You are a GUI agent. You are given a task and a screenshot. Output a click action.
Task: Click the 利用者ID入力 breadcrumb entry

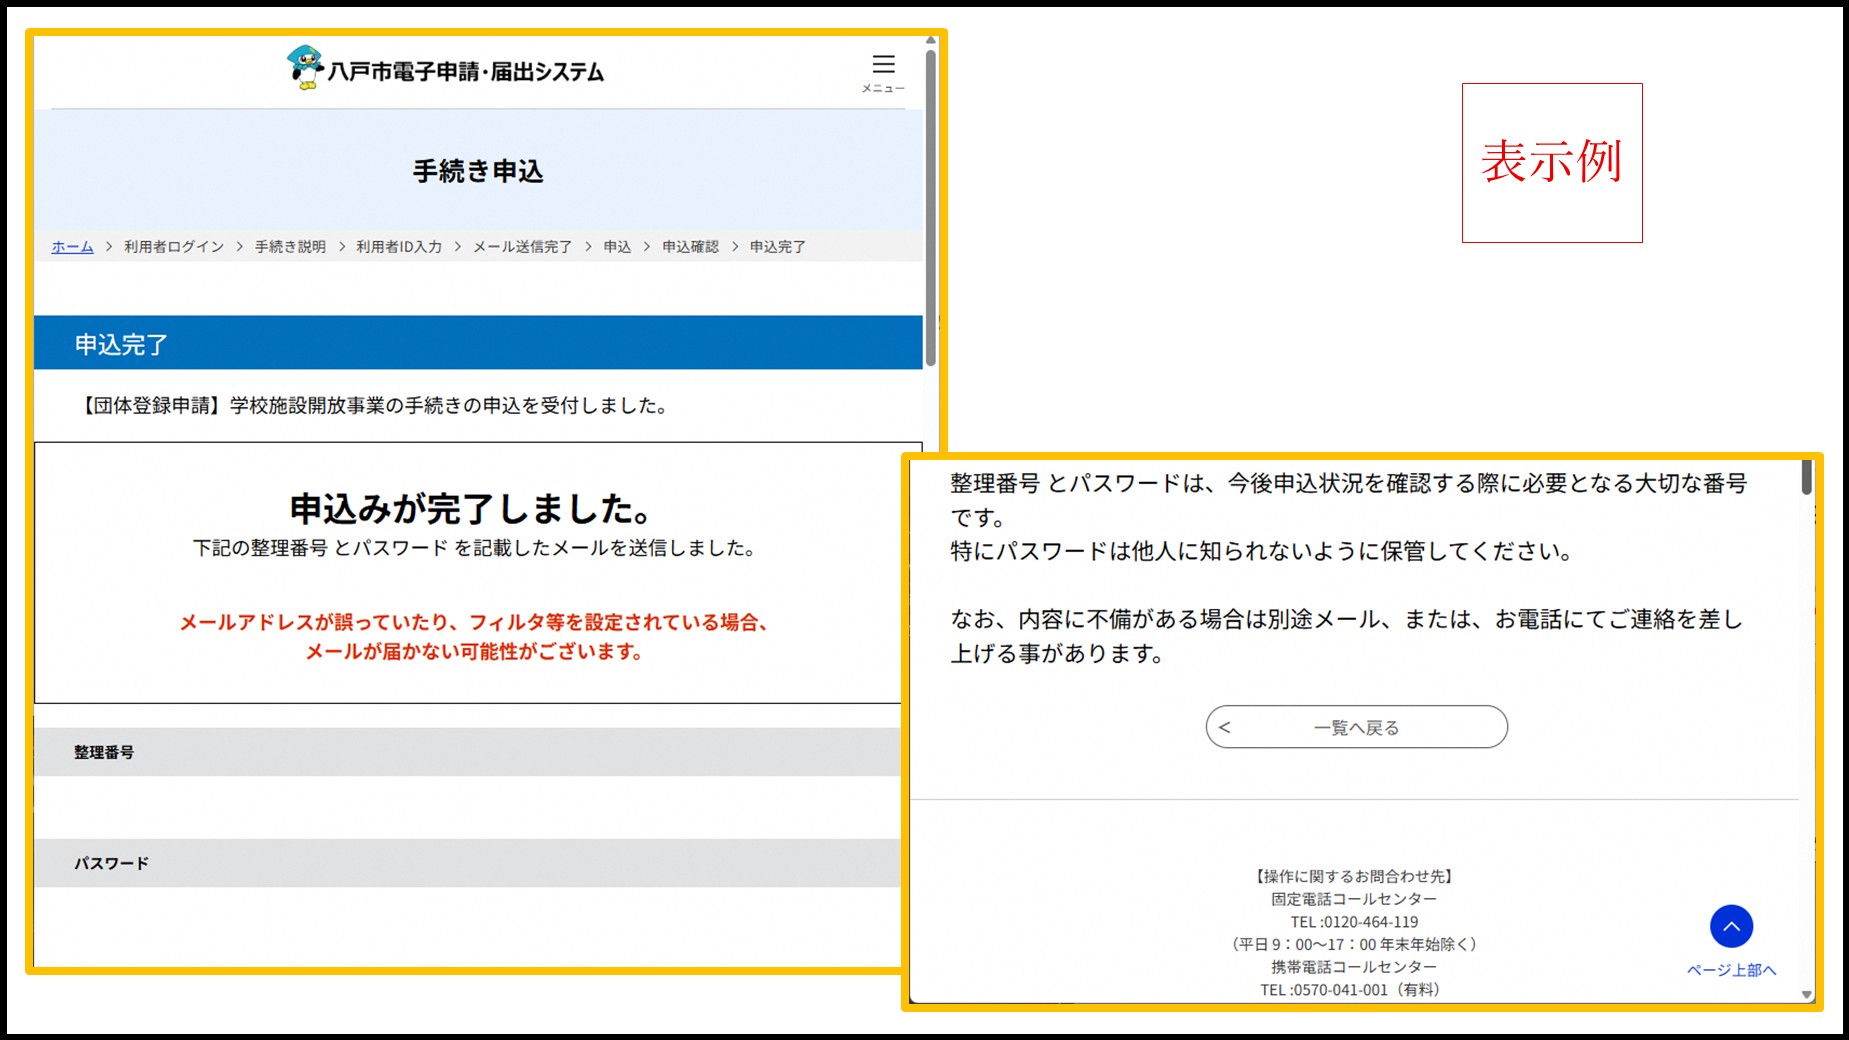398,246
